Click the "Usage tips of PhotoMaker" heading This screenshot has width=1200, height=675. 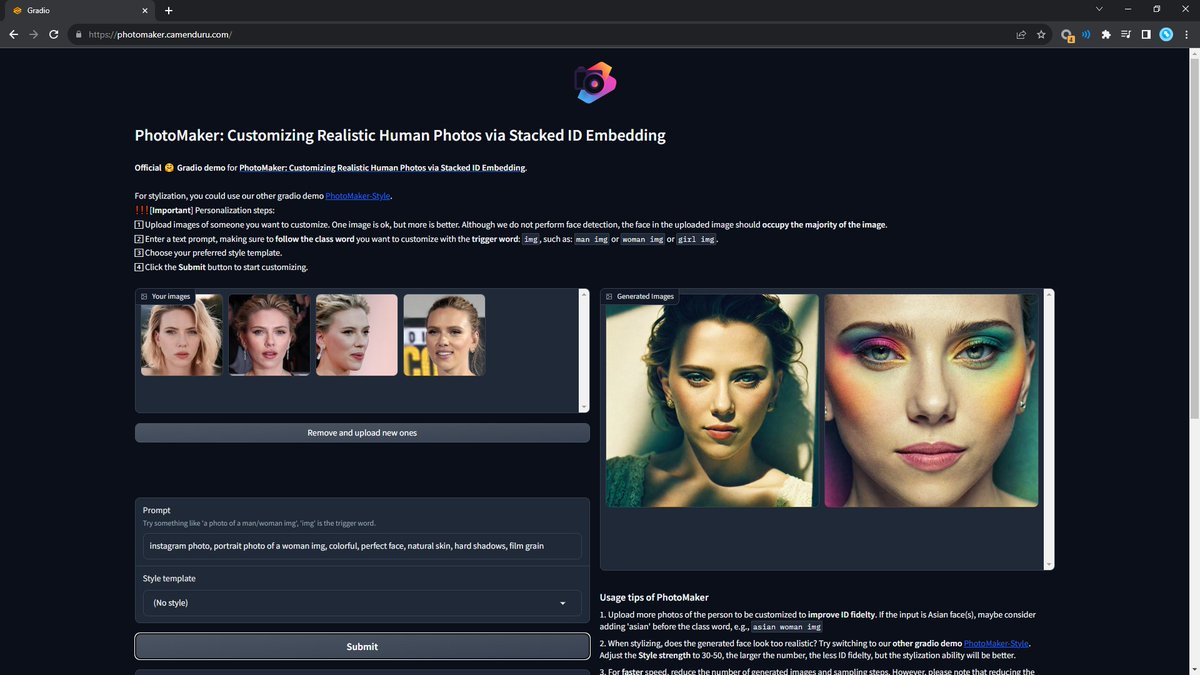click(654, 597)
